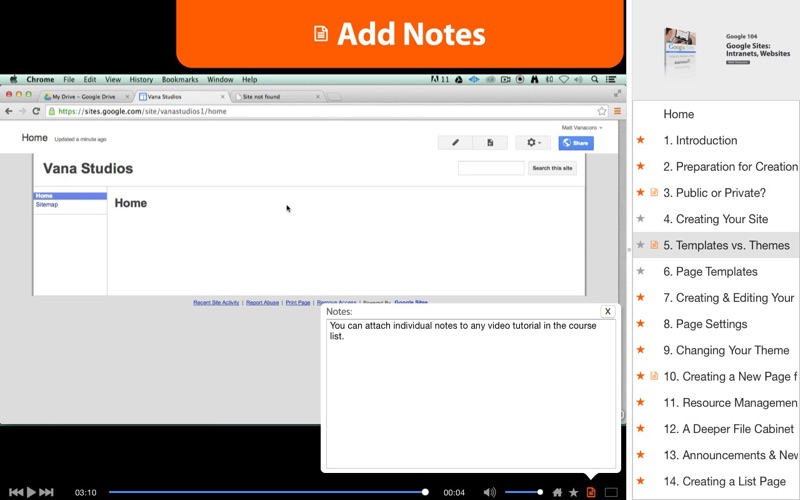Open lesson 5. Templates vs. Themes

click(727, 245)
